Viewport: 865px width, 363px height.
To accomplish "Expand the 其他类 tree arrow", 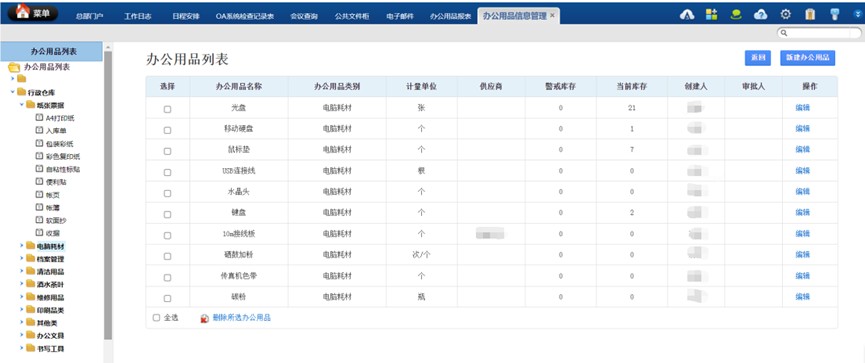I will pos(22,322).
